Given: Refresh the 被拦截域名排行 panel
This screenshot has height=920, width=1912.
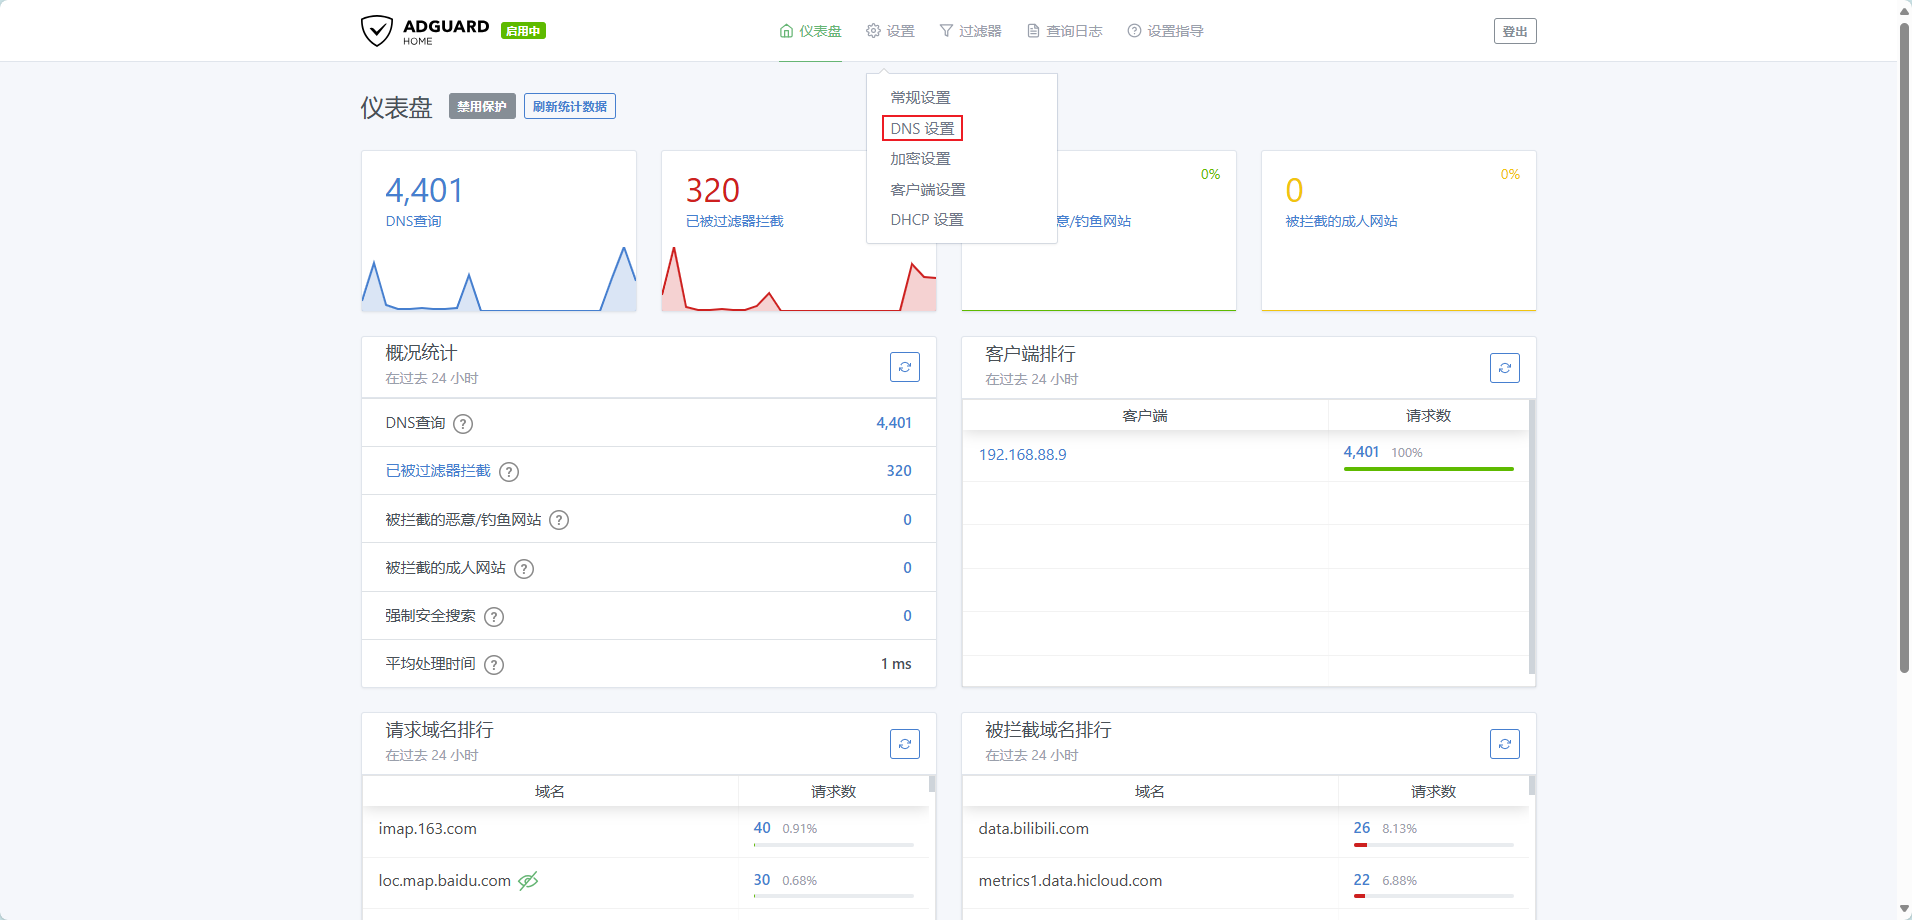Looking at the screenshot, I should pyautogui.click(x=1504, y=744).
